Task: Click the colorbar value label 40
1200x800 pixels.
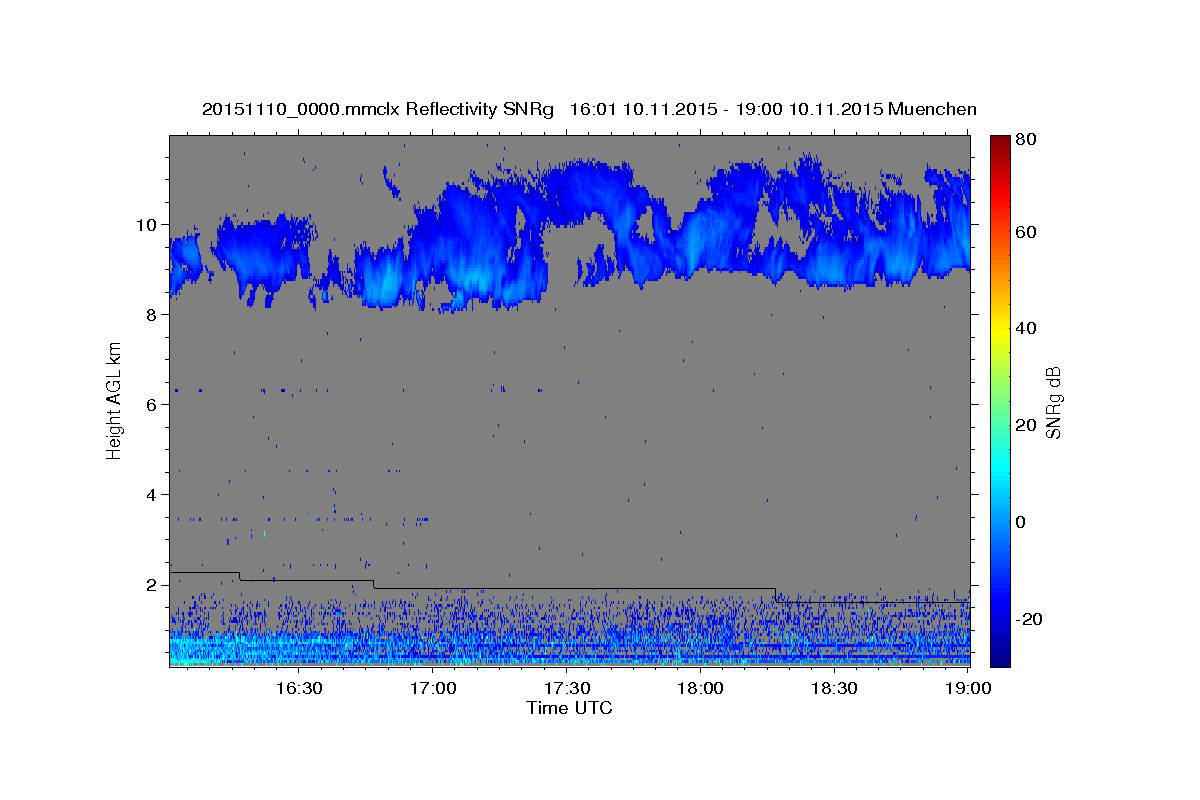Action: [1025, 328]
